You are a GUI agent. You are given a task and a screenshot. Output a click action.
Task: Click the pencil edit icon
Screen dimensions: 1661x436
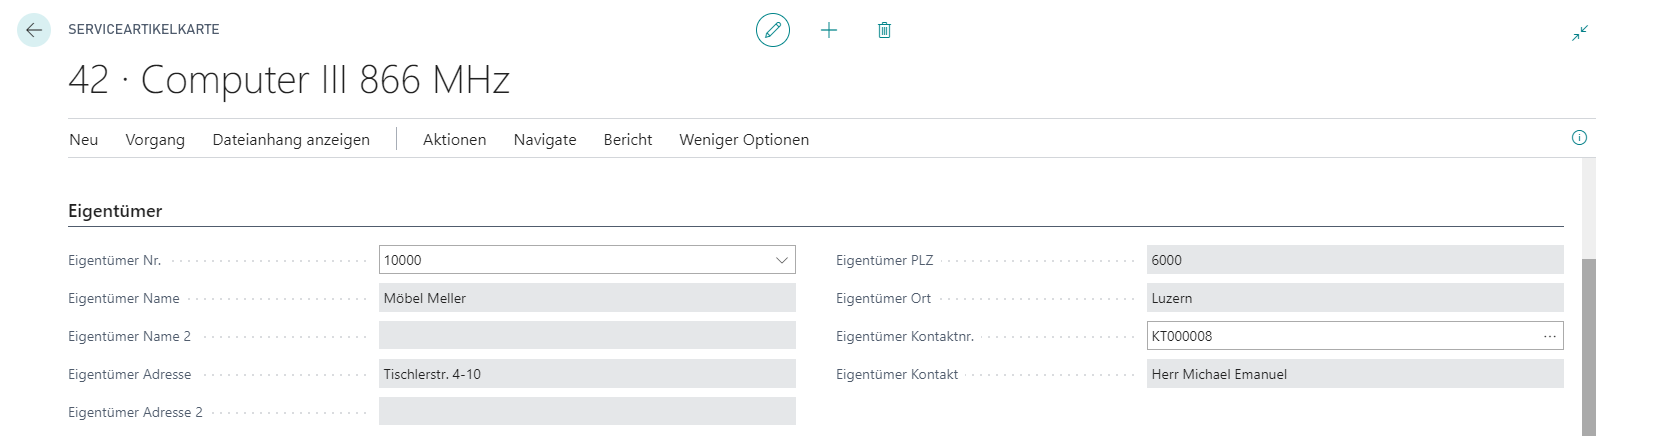pos(773,30)
